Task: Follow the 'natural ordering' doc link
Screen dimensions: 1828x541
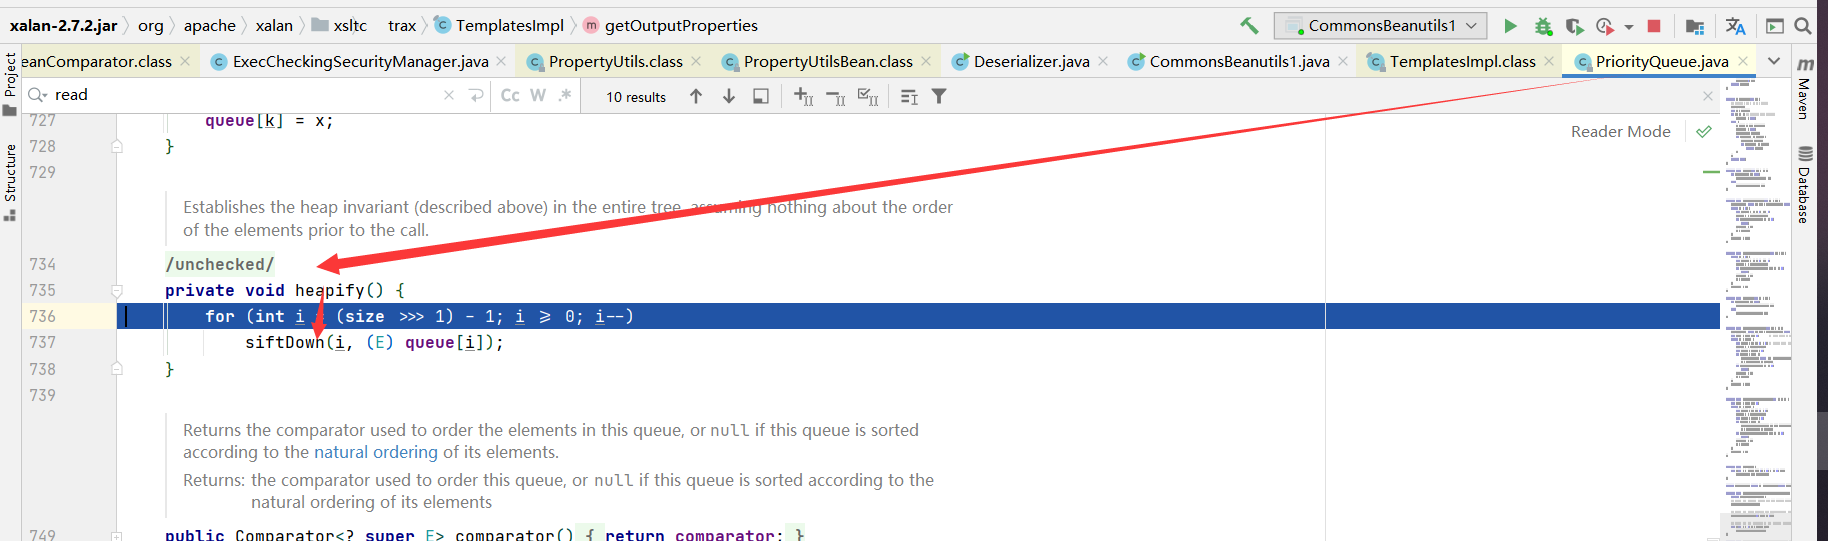Action: pos(376,453)
